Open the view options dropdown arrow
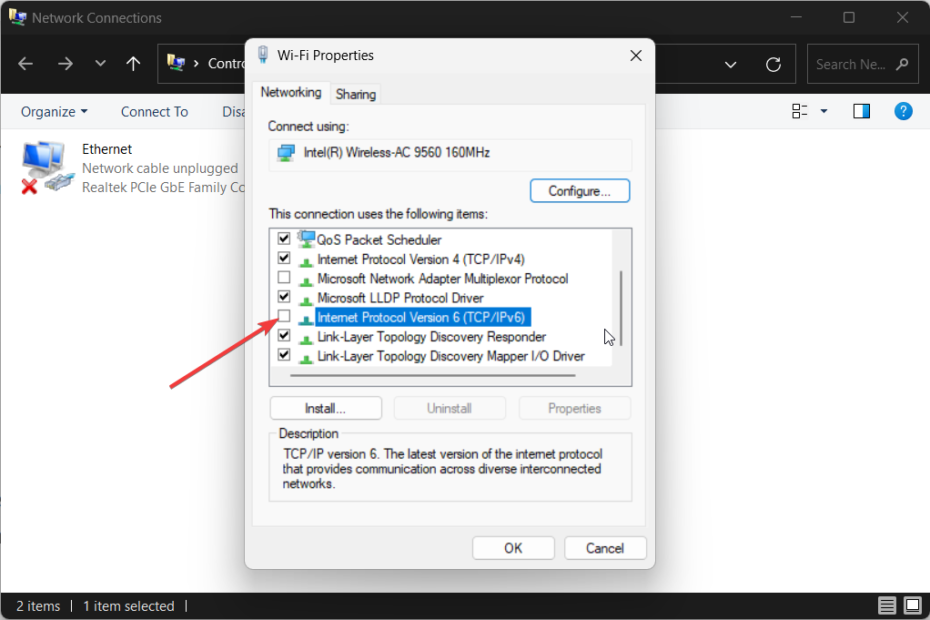This screenshot has width=930, height=620. click(823, 111)
